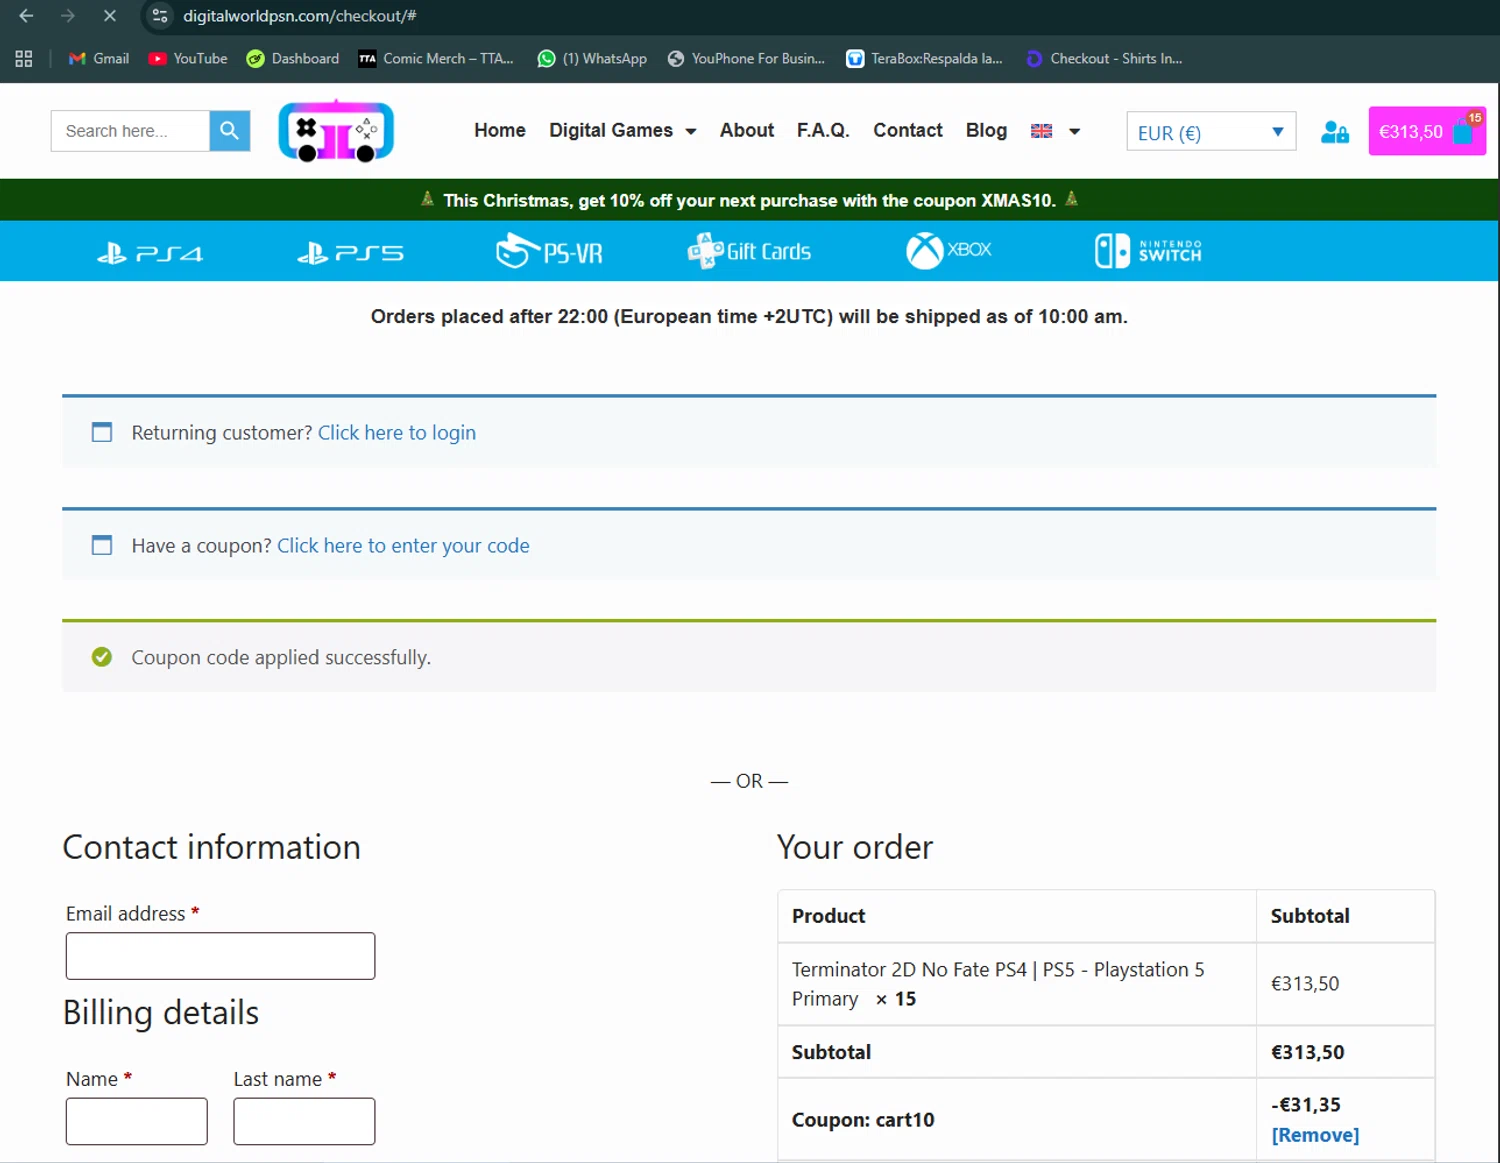Open Checkout - Shirts In bookmark
The height and width of the screenshot is (1163, 1500).
1104,59
